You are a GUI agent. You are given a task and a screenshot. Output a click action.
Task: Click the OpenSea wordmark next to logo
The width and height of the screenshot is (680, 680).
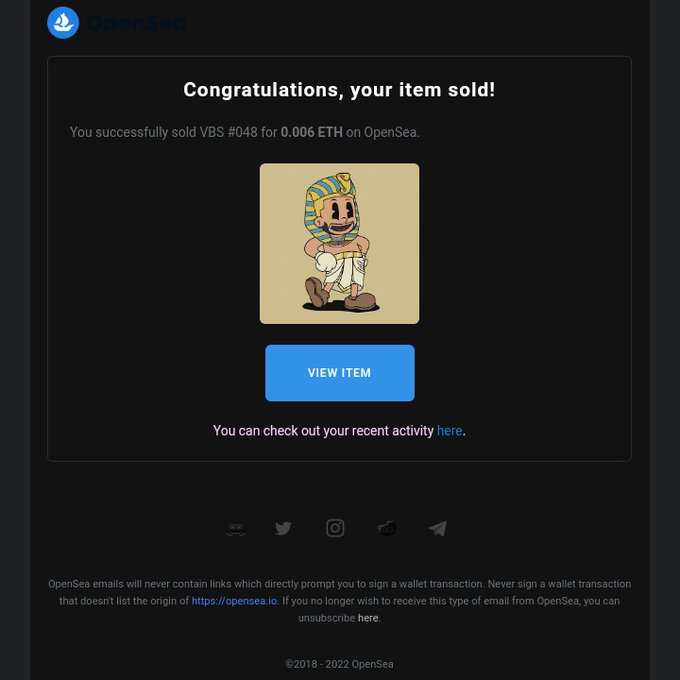coord(136,23)
